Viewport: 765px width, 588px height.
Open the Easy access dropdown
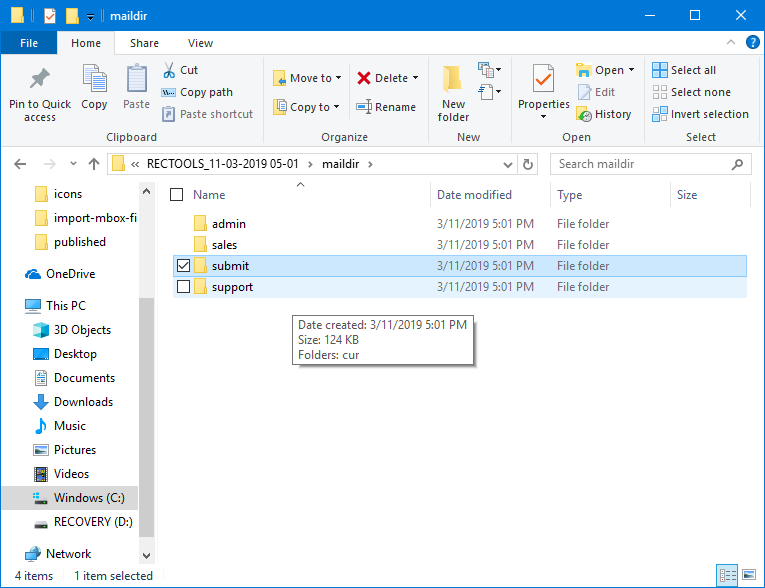489,91
